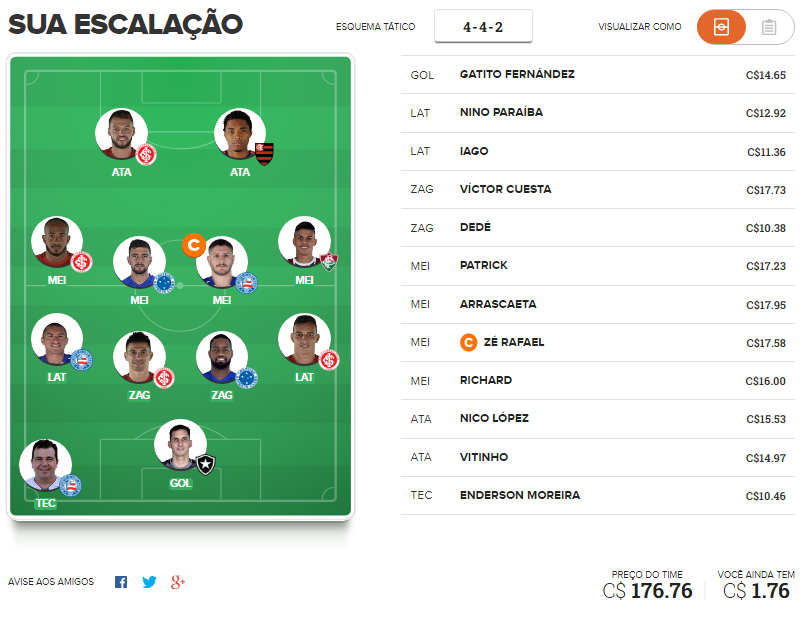Select Gatito Fernández row in the list
The height and width of the screenshot is (619, 805).
(598, 75)
